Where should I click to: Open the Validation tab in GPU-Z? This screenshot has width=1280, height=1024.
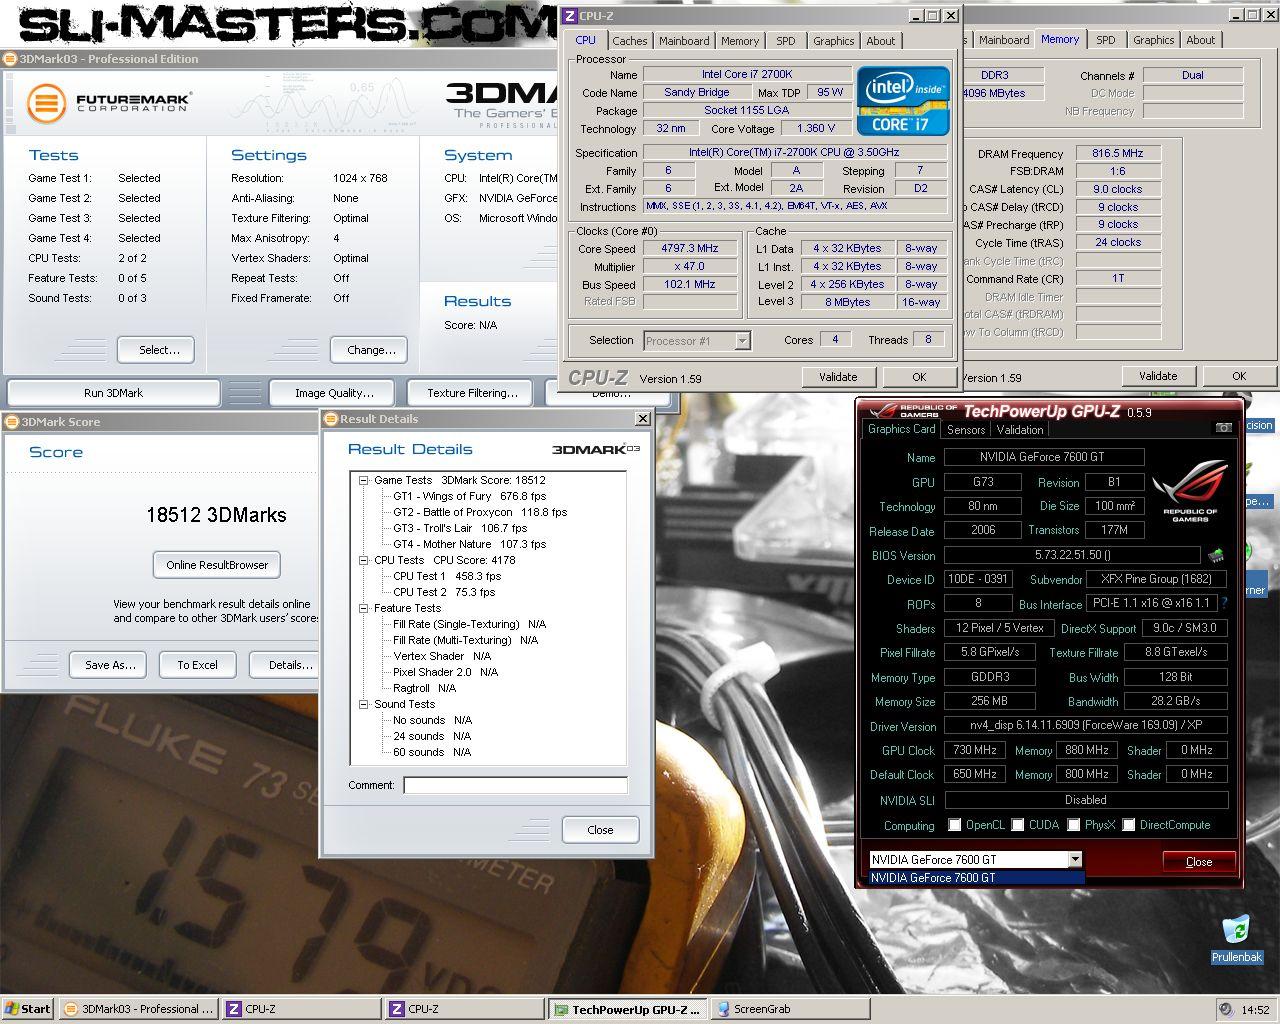point(1020,430)
